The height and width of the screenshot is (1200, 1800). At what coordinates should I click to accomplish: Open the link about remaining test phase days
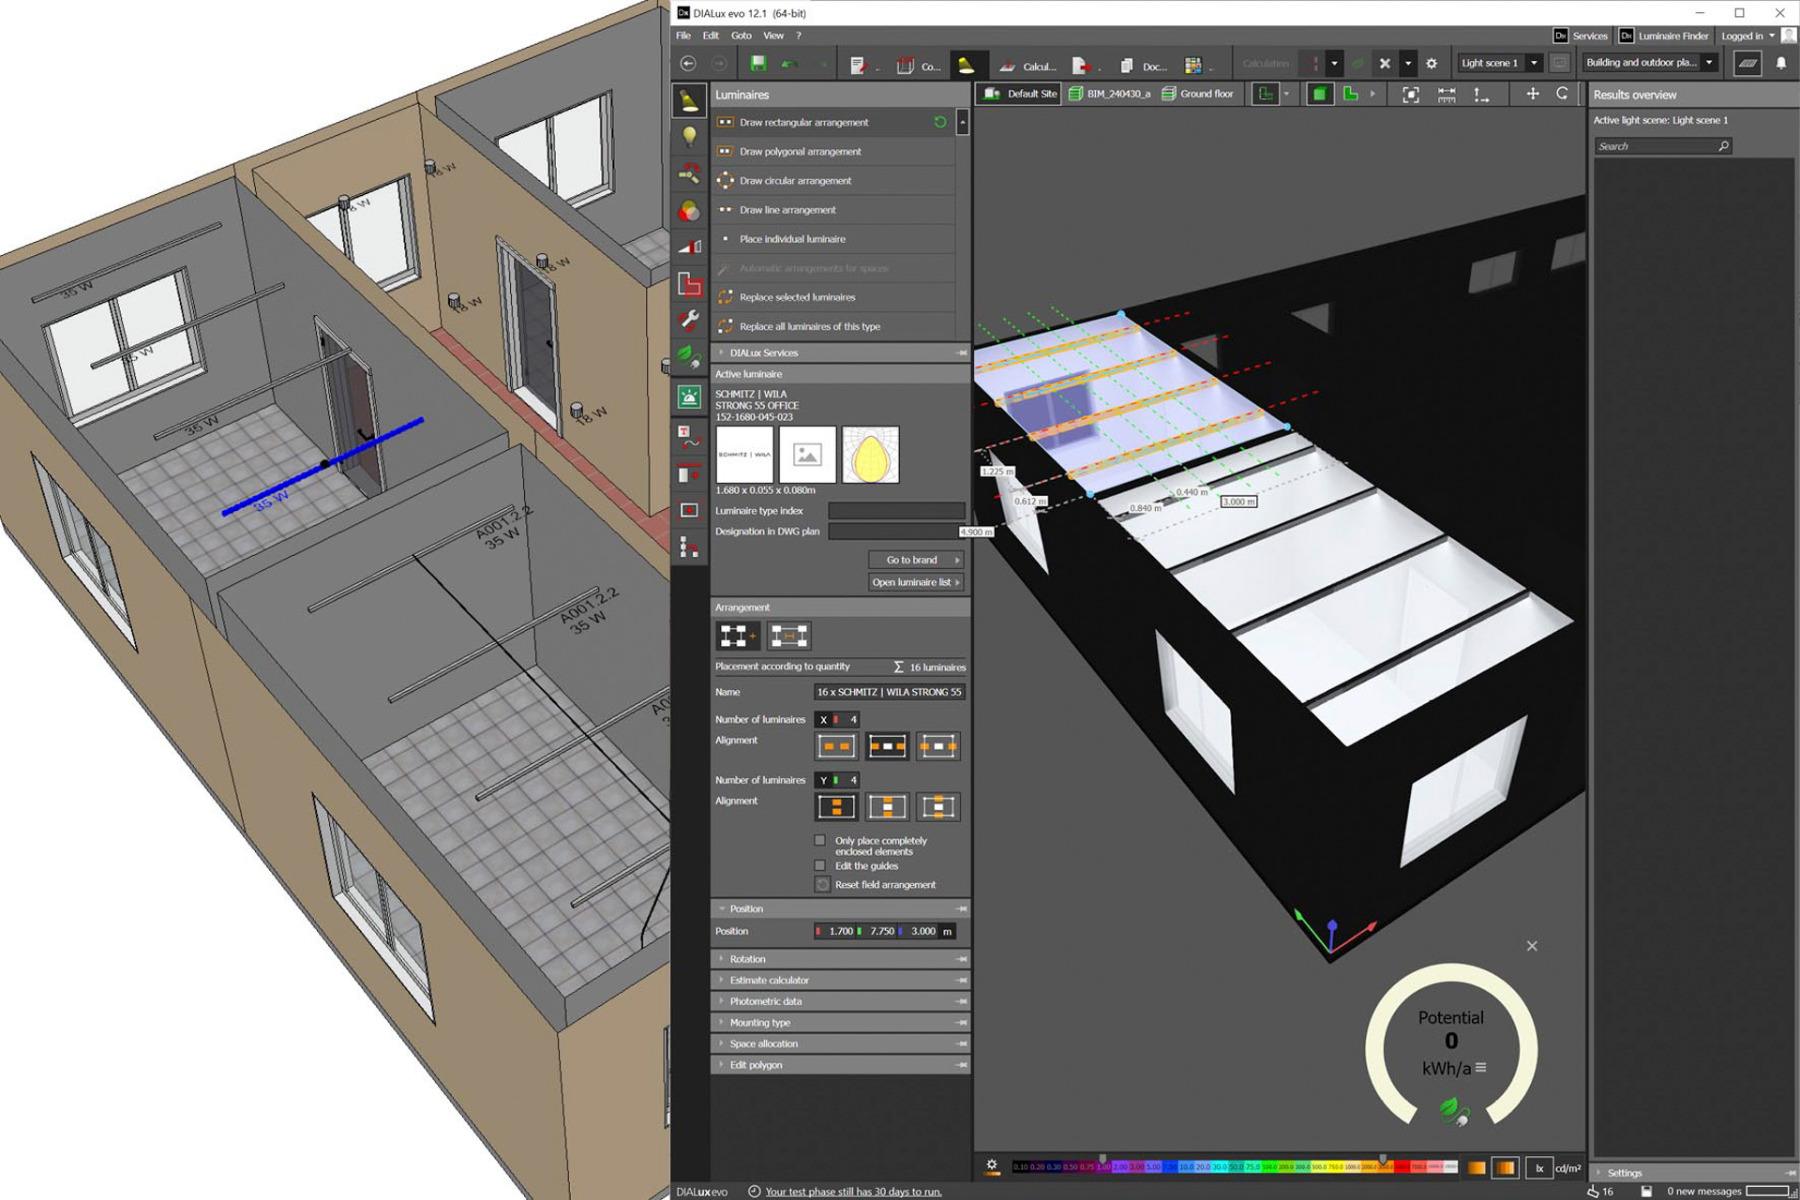tap(852, 1191)
